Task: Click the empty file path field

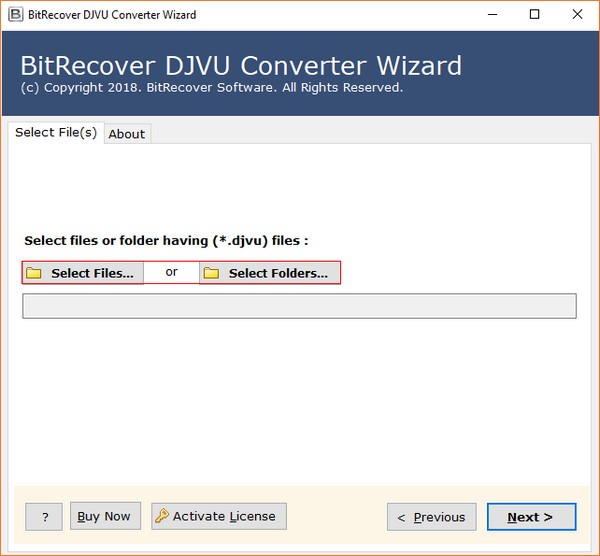Action: (299, 306)
